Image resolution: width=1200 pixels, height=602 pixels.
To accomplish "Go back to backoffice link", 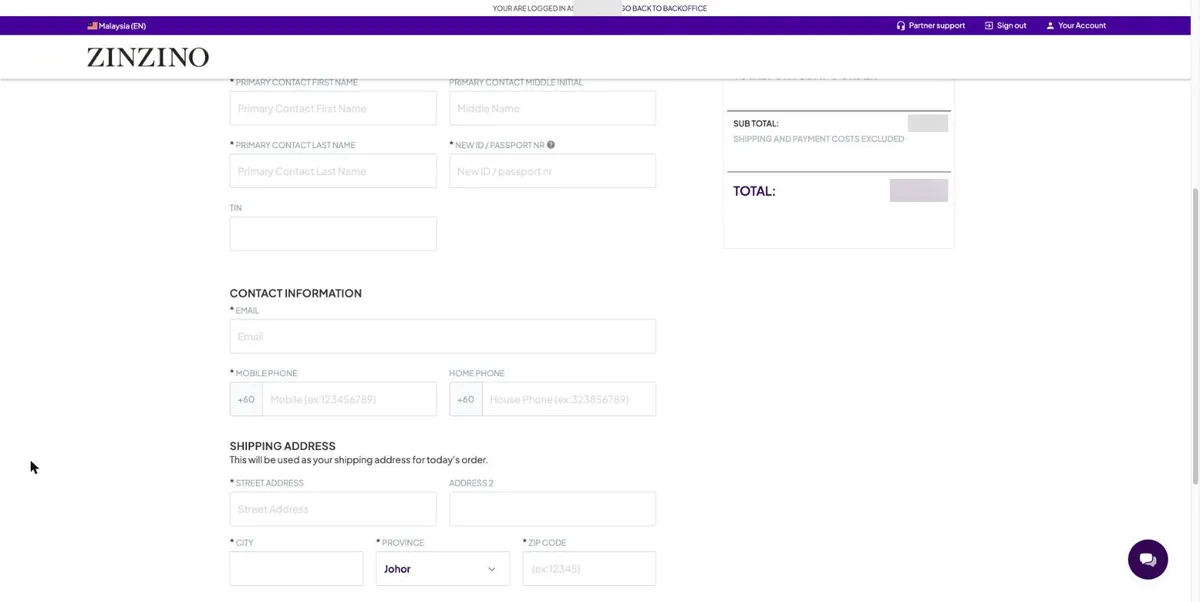I will (x=664, y=8).
